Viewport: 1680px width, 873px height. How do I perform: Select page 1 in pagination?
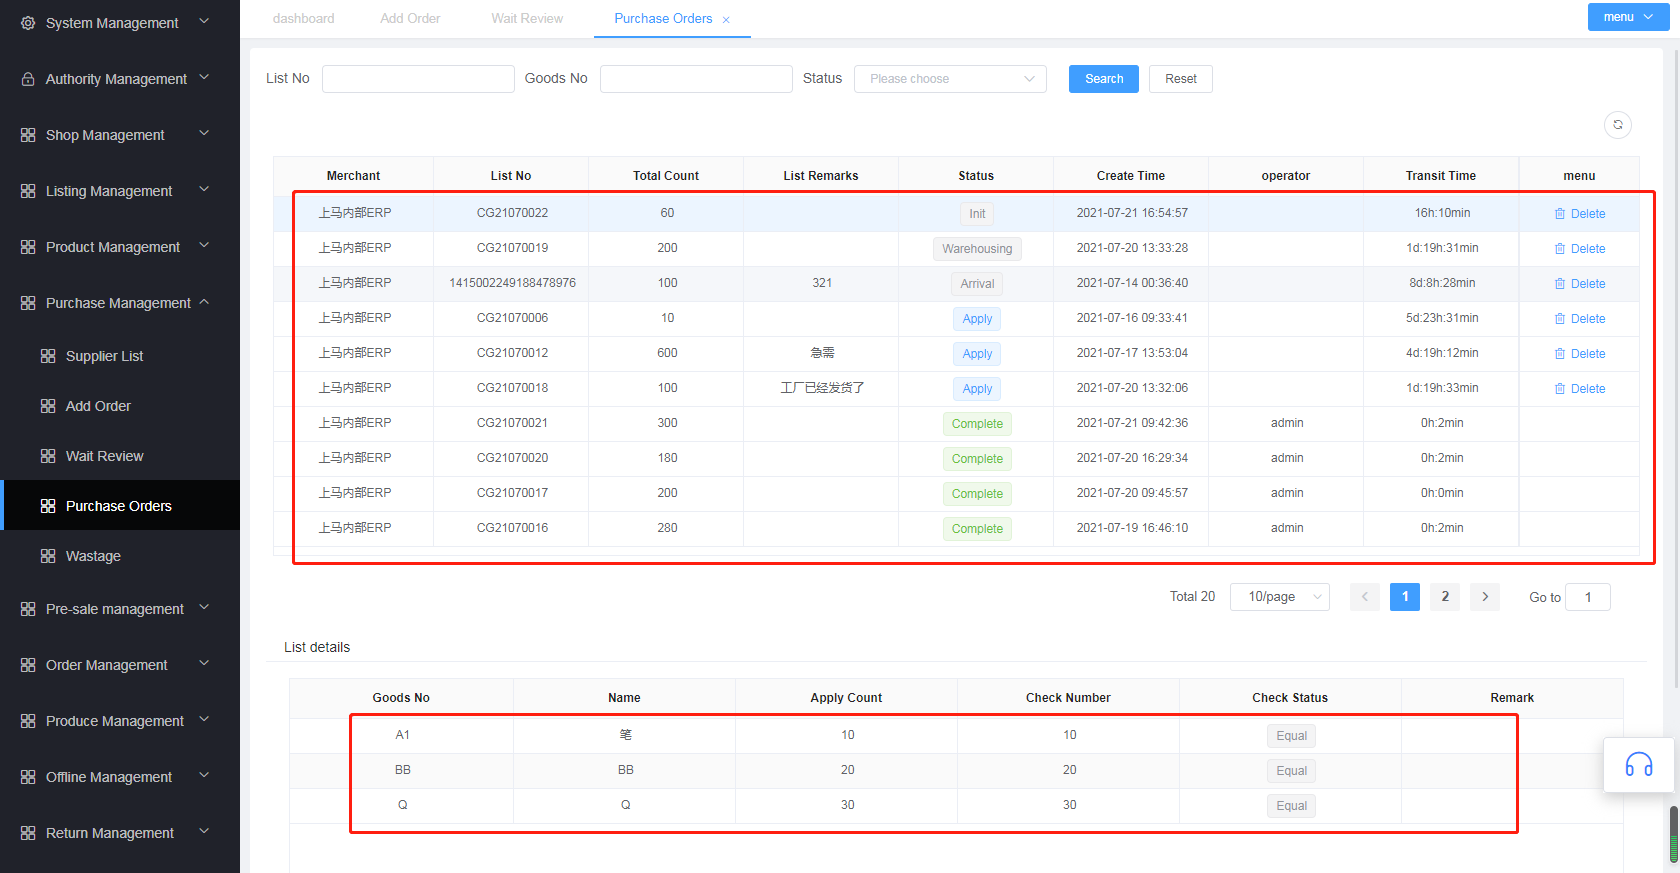[x=1405, y=597]
